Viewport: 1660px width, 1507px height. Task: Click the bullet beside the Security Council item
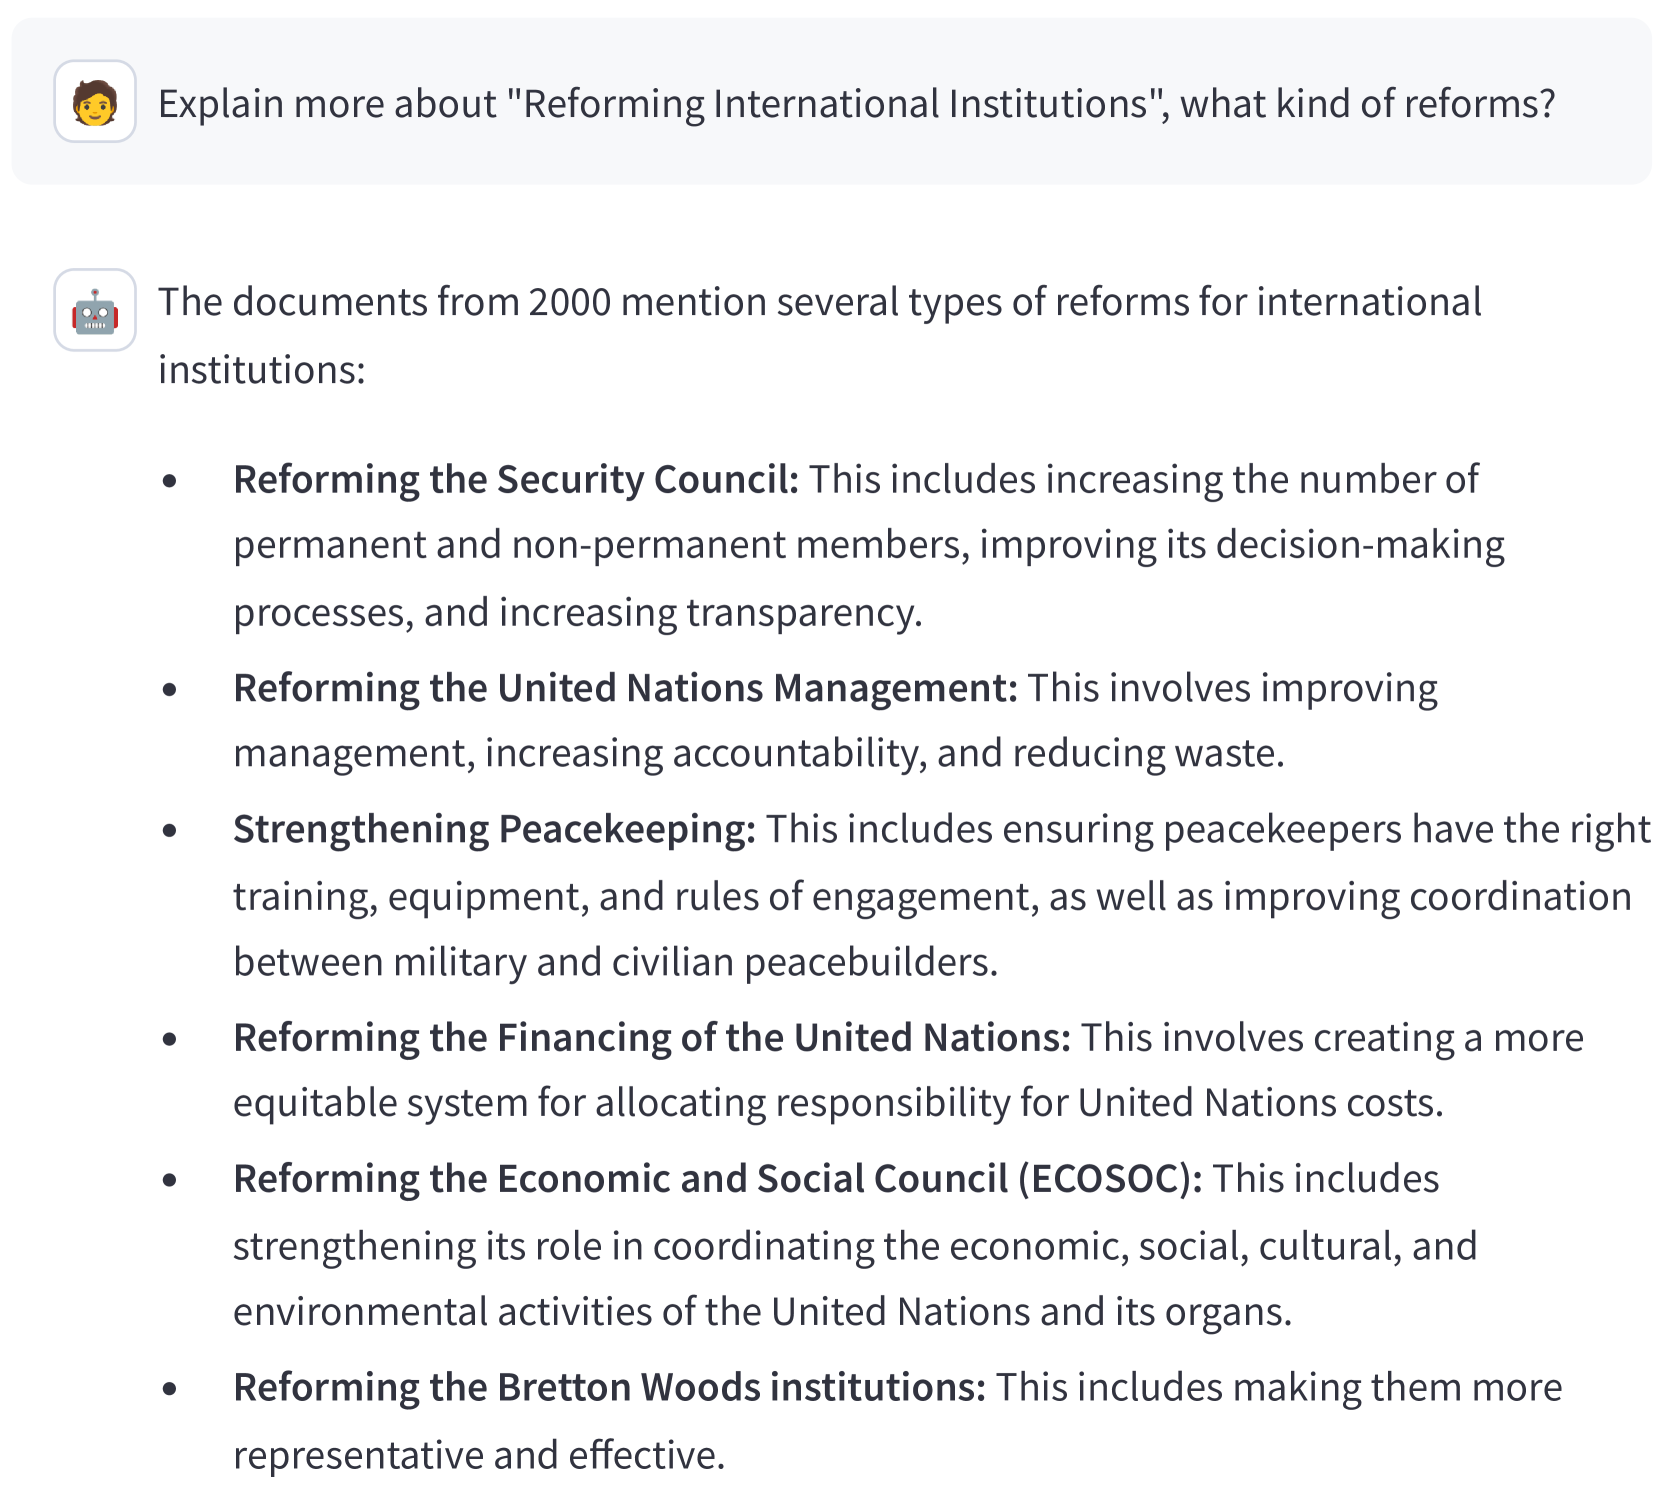tap(170, 481)
